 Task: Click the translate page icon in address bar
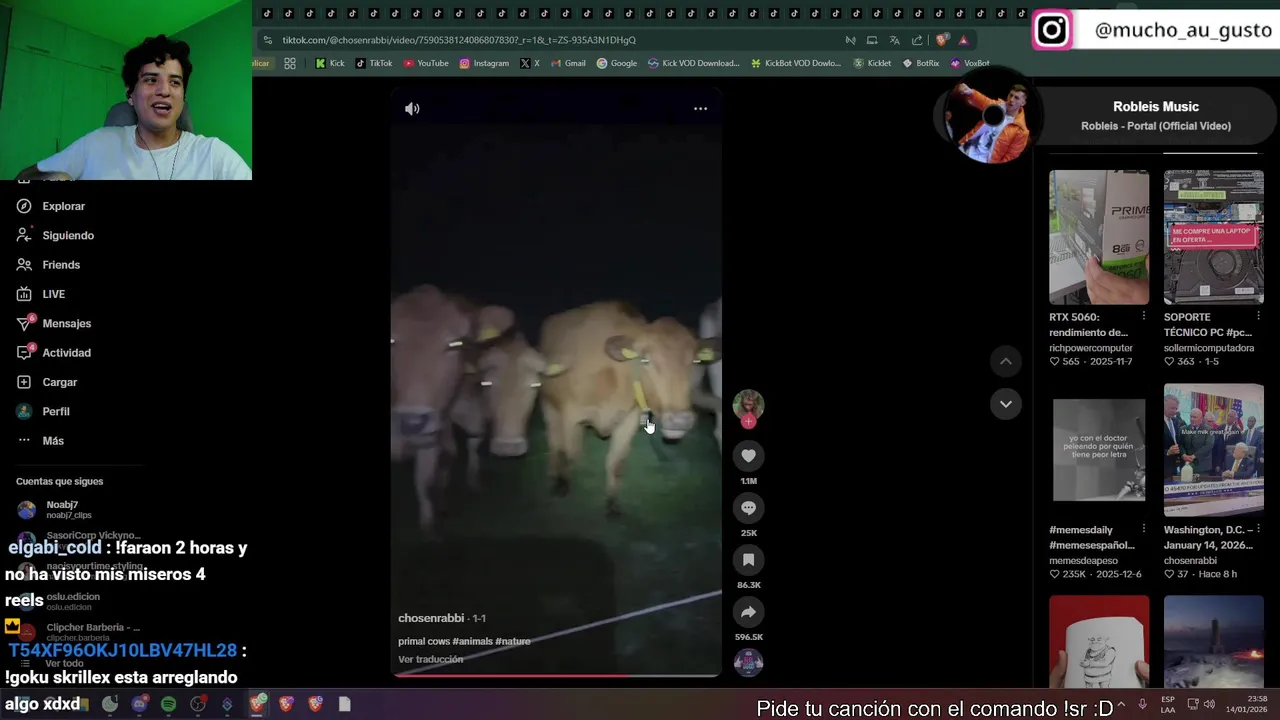(894, 40)
